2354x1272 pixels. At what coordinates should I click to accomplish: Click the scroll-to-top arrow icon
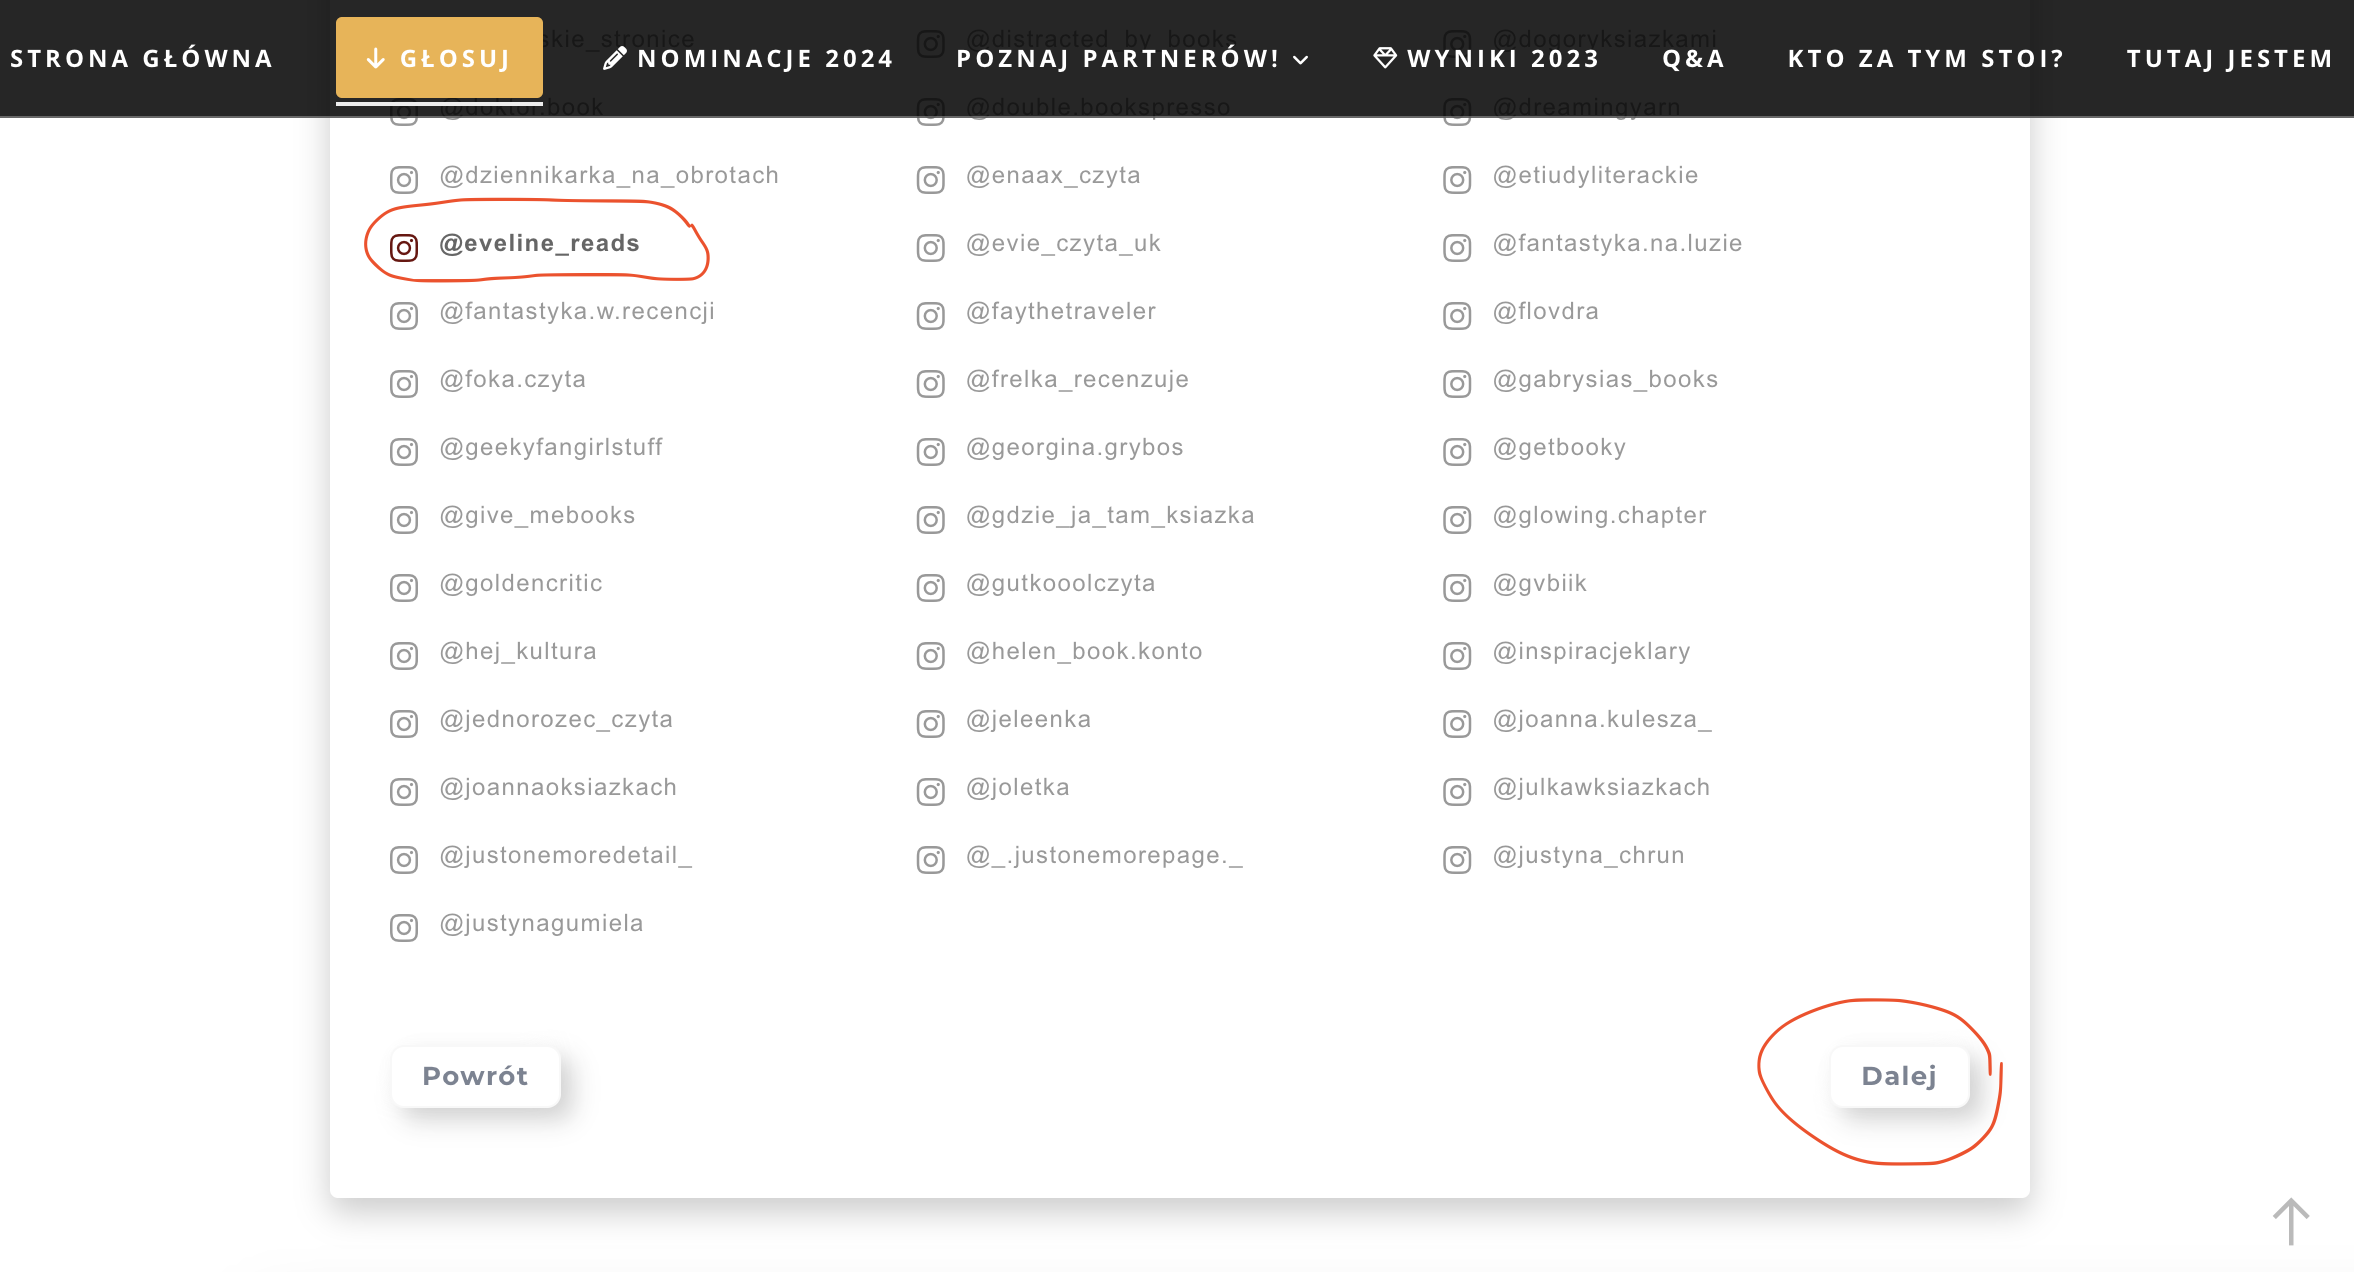click(x=2290, y=1221)
